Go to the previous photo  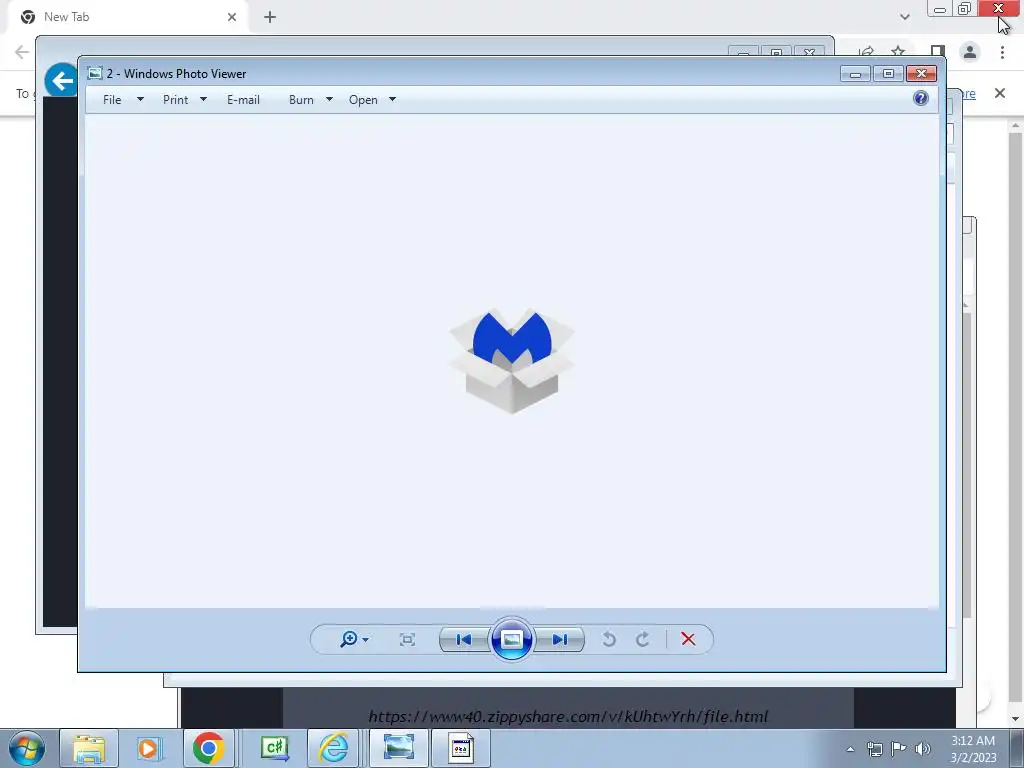[x=464, y=639]
